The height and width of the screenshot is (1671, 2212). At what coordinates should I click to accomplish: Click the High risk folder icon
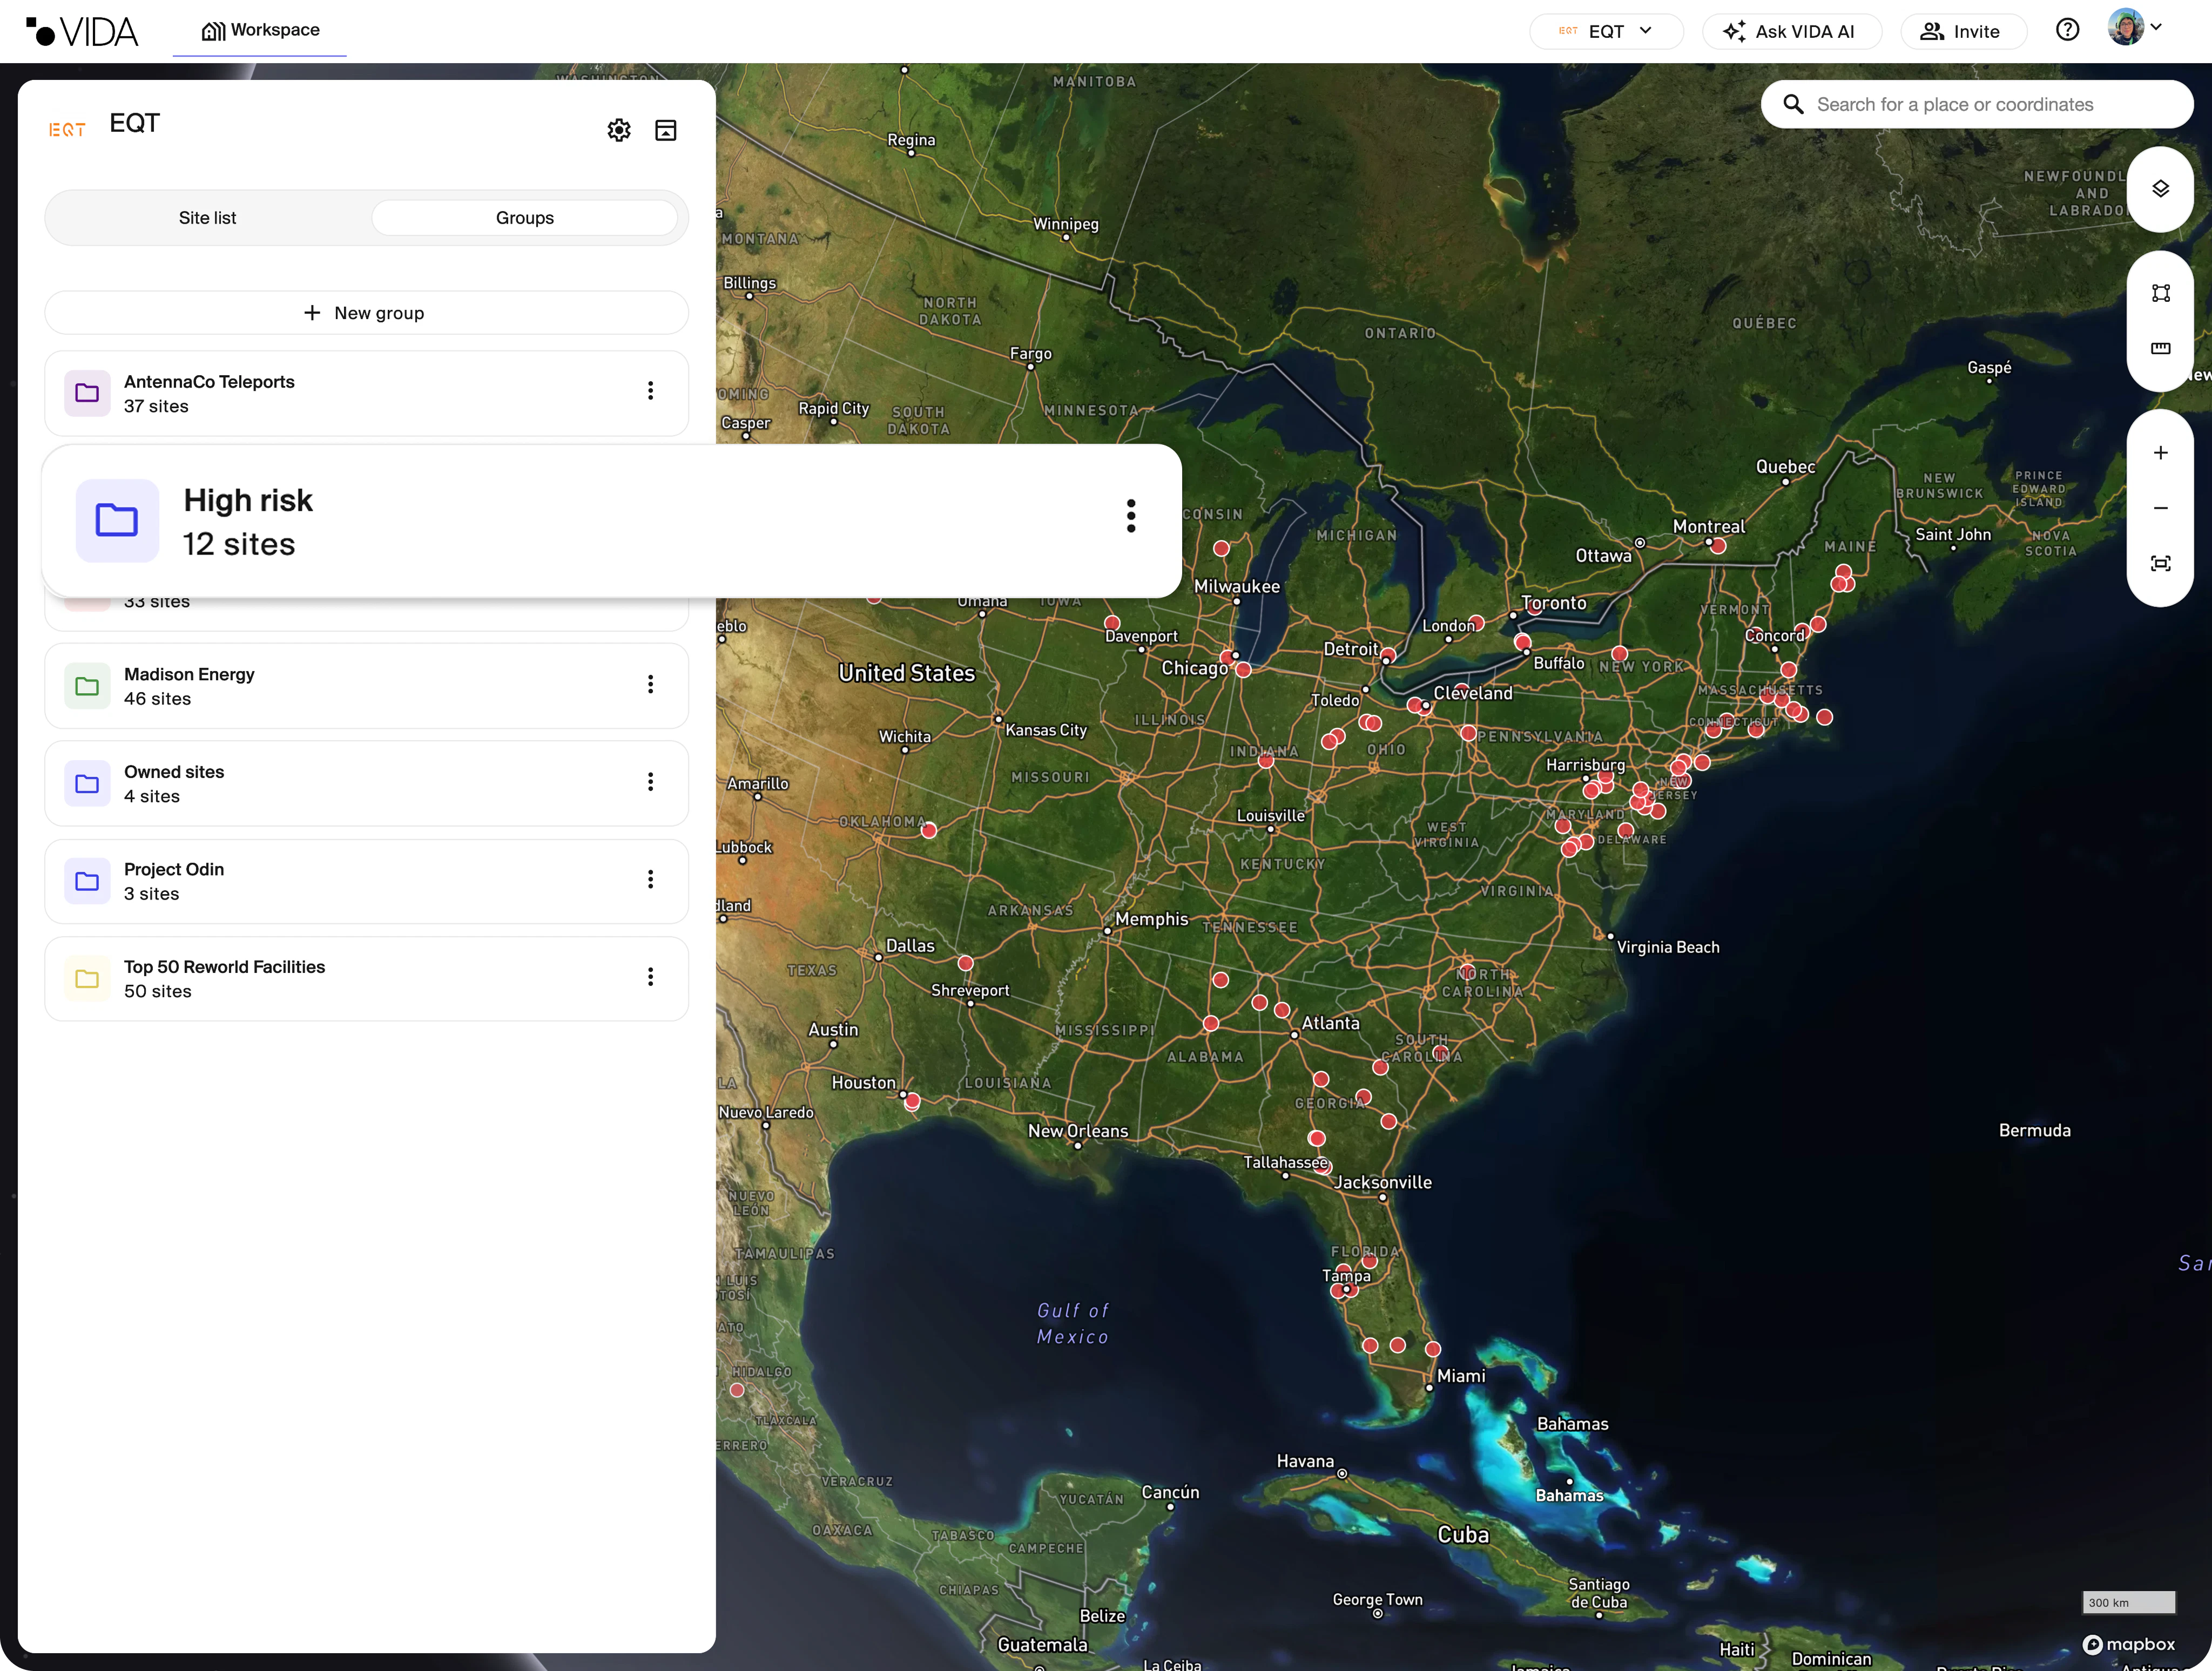[x=117, y=520]
